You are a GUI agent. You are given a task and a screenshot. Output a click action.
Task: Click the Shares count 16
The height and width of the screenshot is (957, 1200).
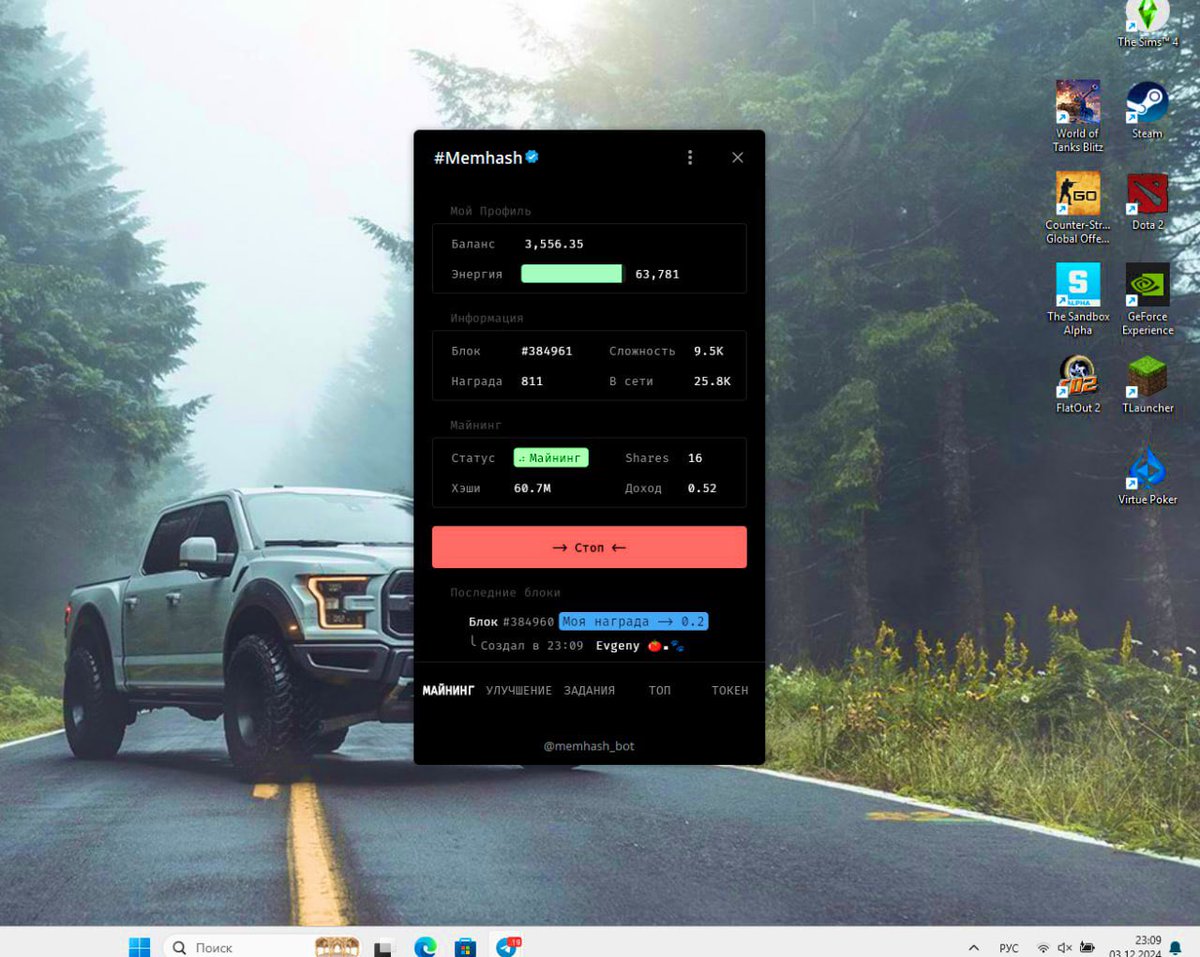coord(695,458)
